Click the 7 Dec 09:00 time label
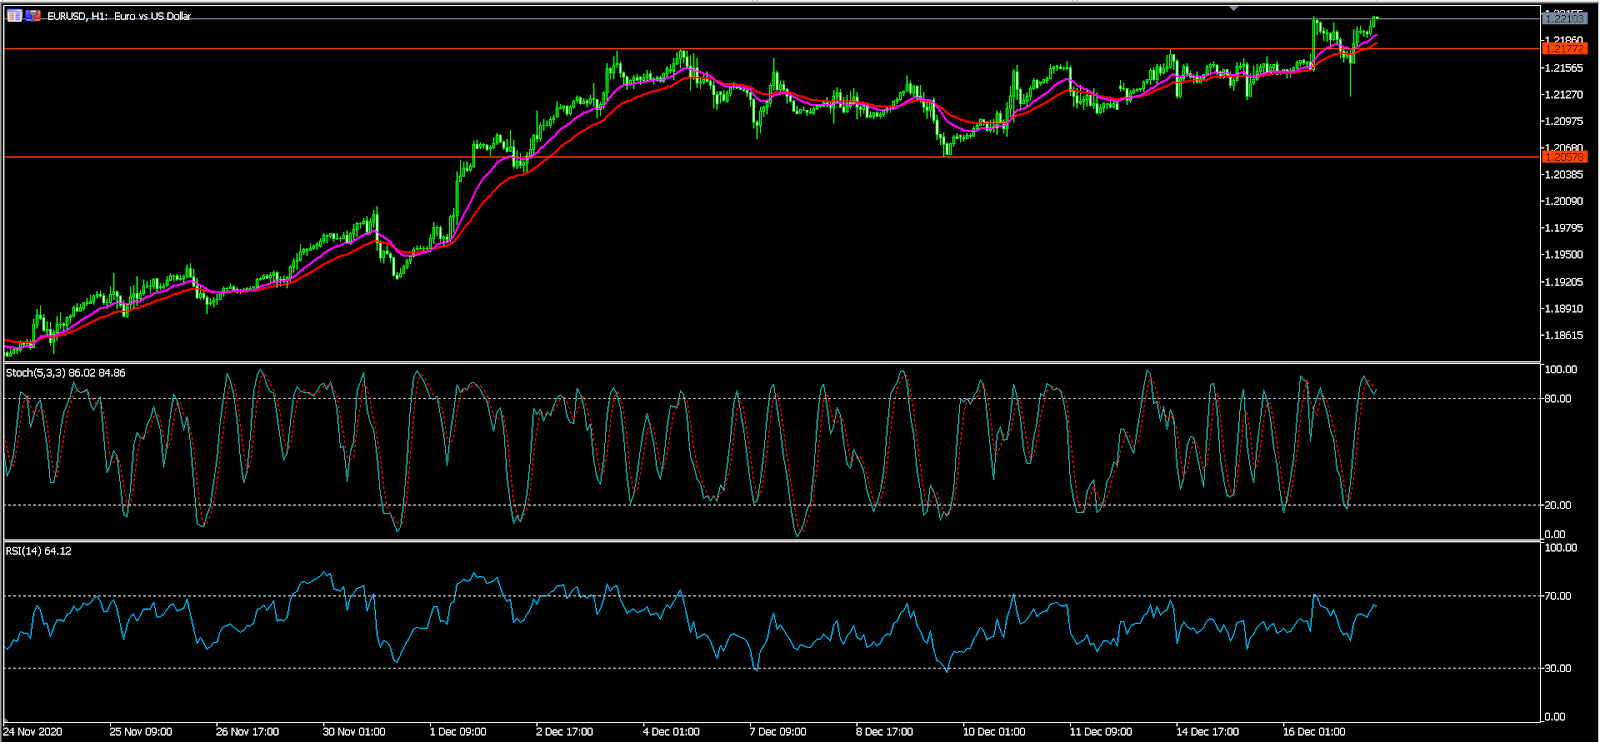The width and height of the screenshot is (1600, 742). (x=777, y=732)
